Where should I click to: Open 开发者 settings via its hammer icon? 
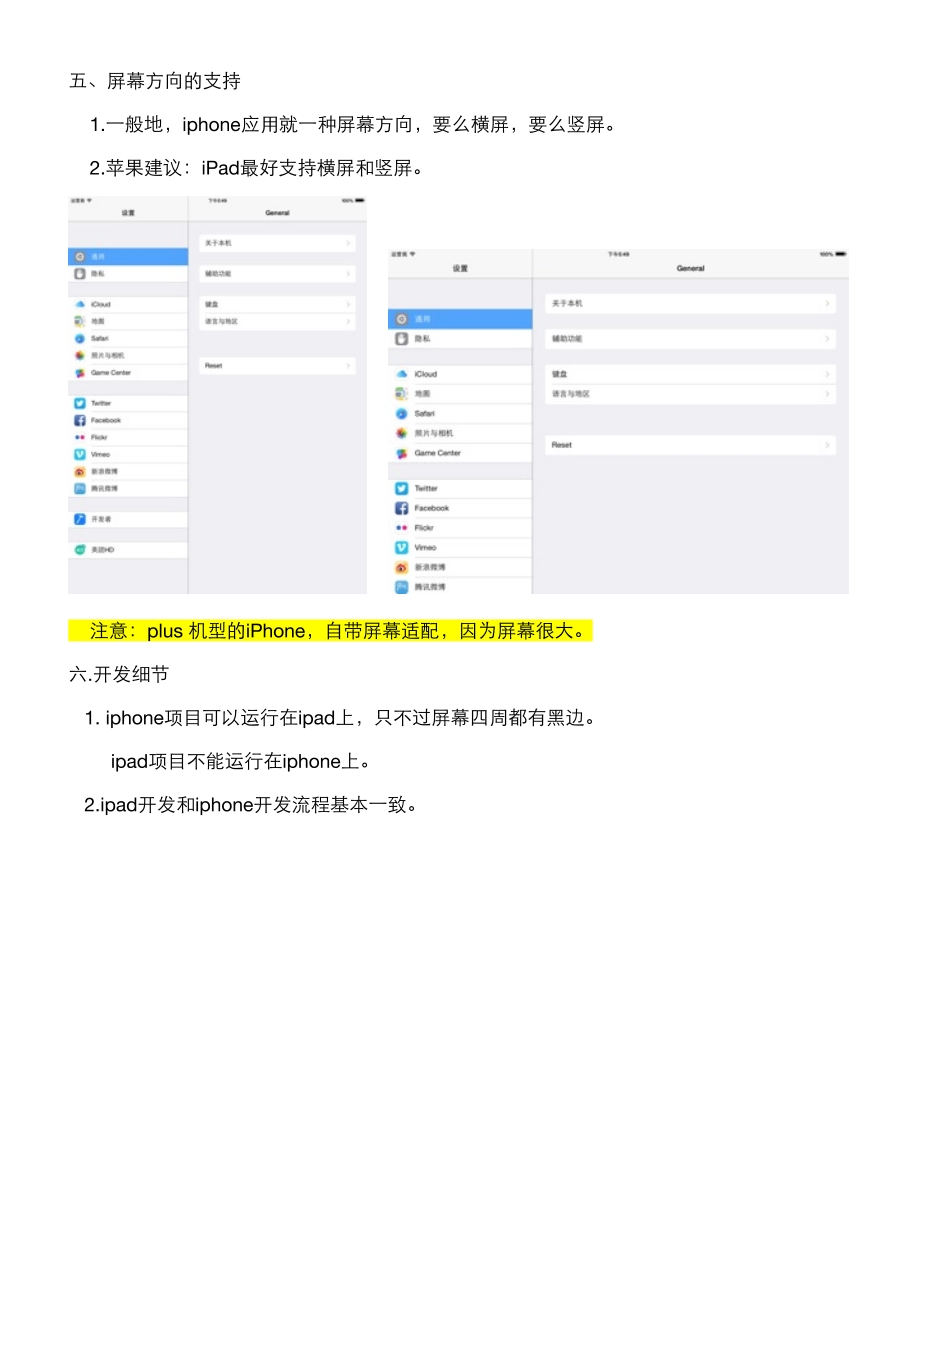point(80,520)
